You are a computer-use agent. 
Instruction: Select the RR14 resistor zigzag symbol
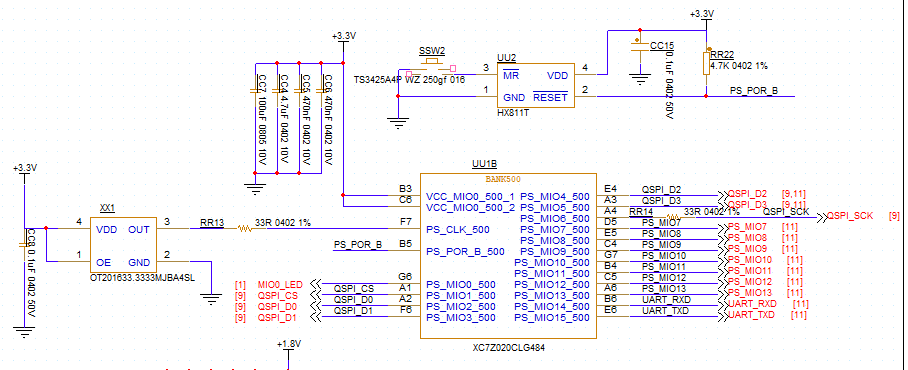pyautogui.click(x=673, y=217)
